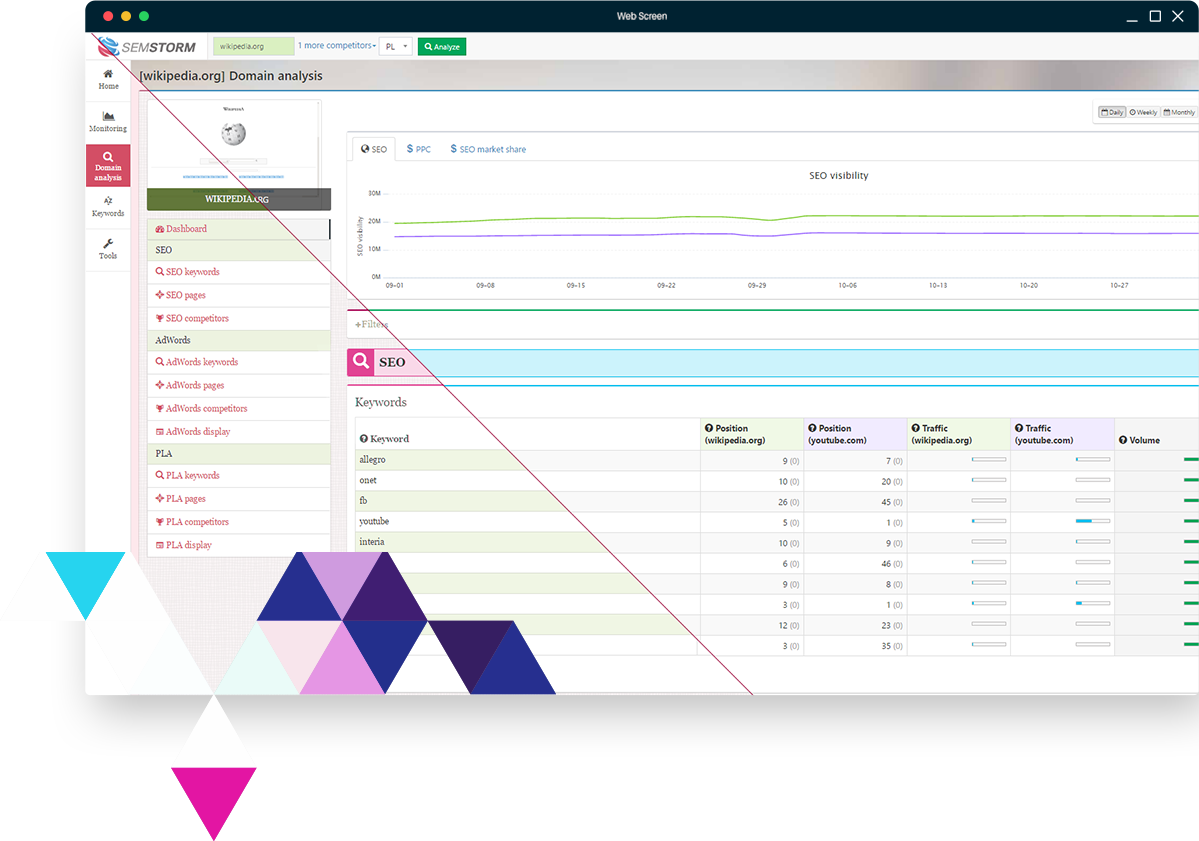Click the wikipedia.org domain input field

tap(254, 46)
